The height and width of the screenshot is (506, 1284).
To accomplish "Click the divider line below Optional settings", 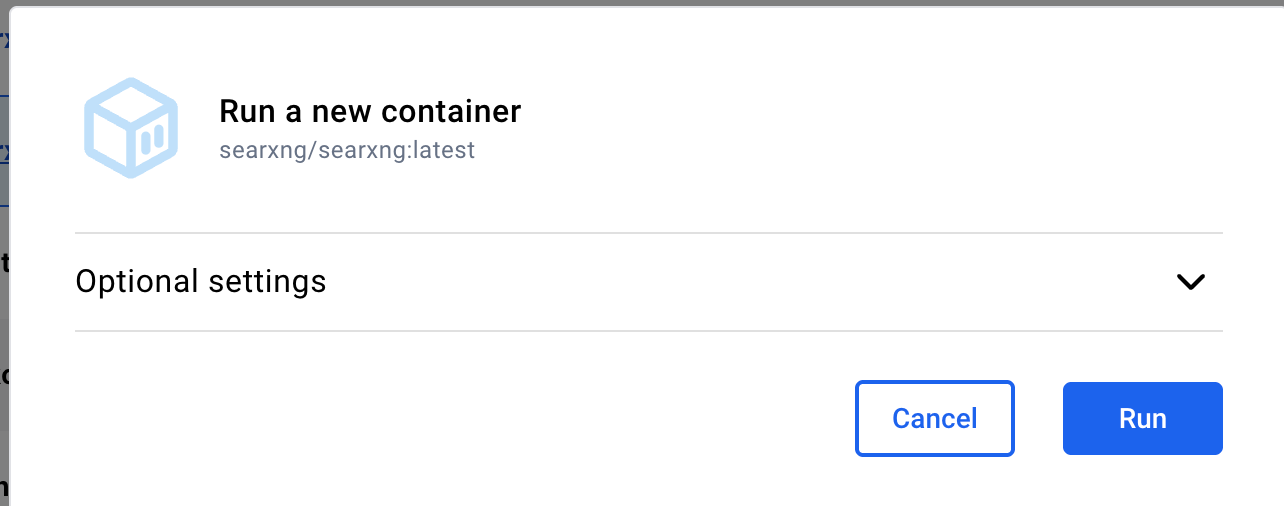I will click(x=648, y=331).
